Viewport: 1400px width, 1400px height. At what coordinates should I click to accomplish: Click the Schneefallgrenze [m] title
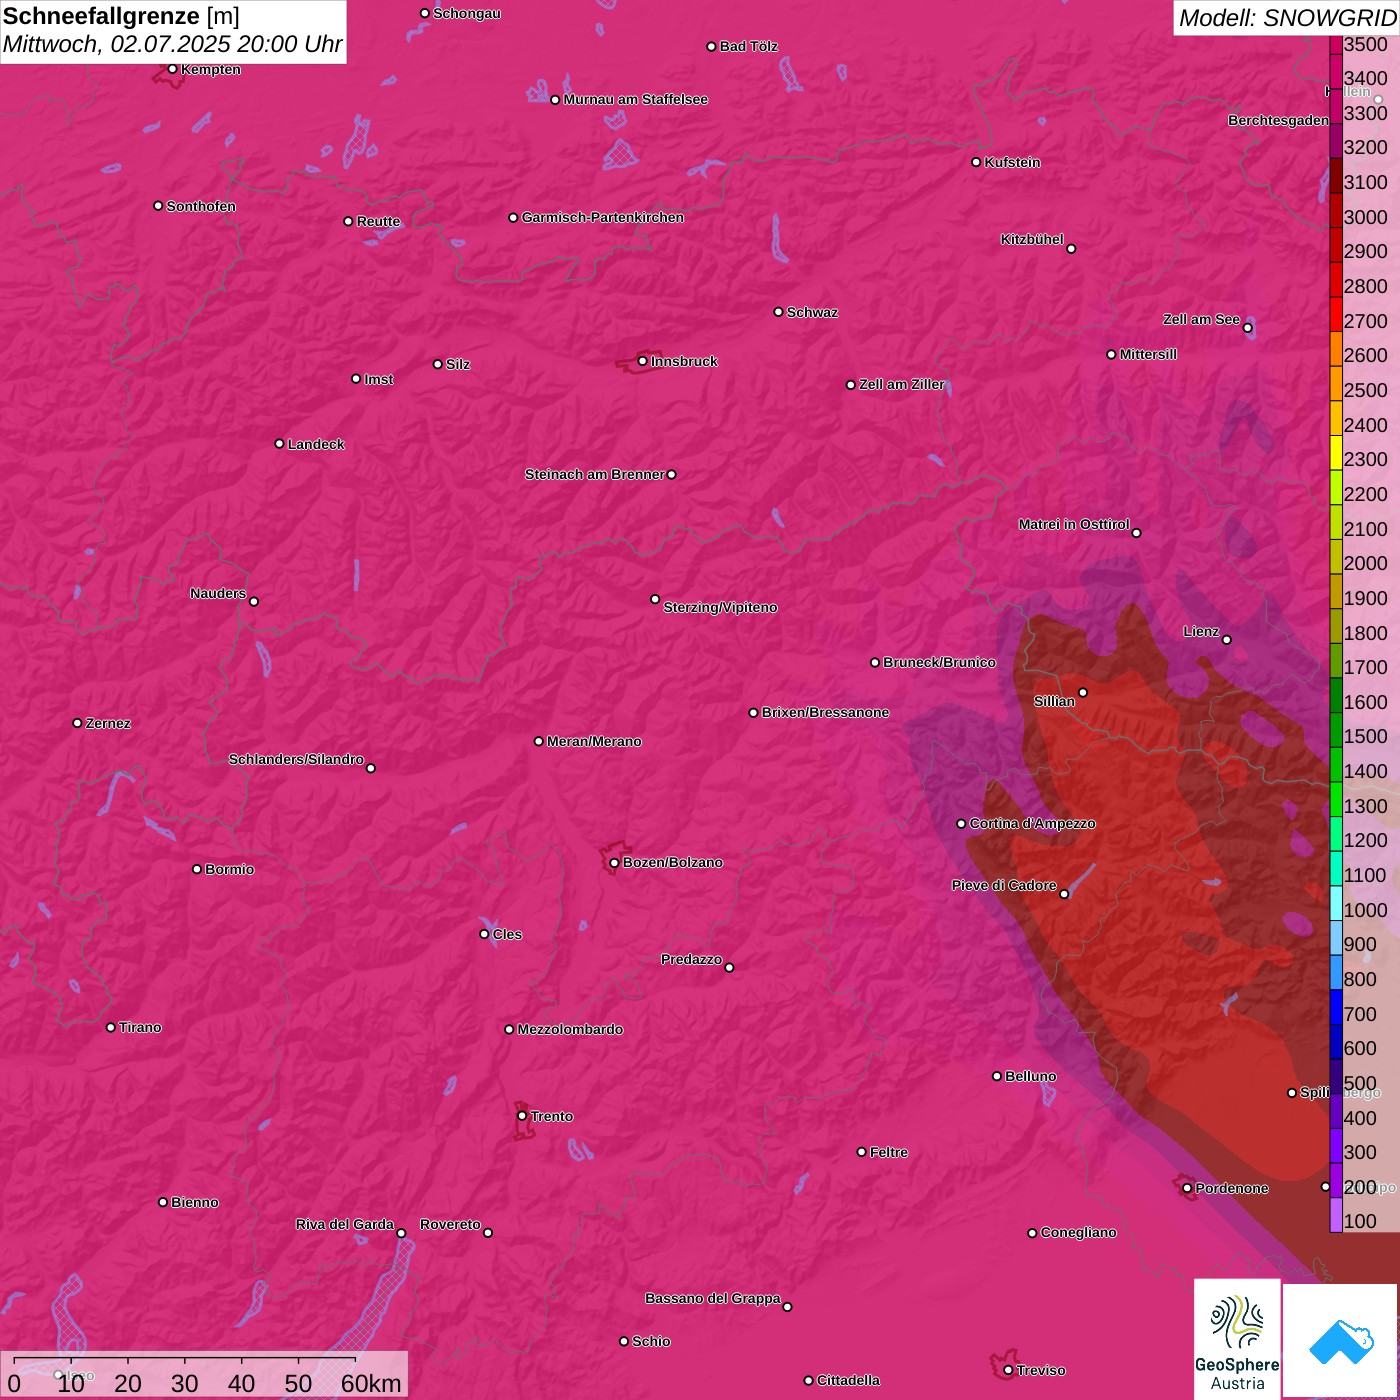[122, 16]
